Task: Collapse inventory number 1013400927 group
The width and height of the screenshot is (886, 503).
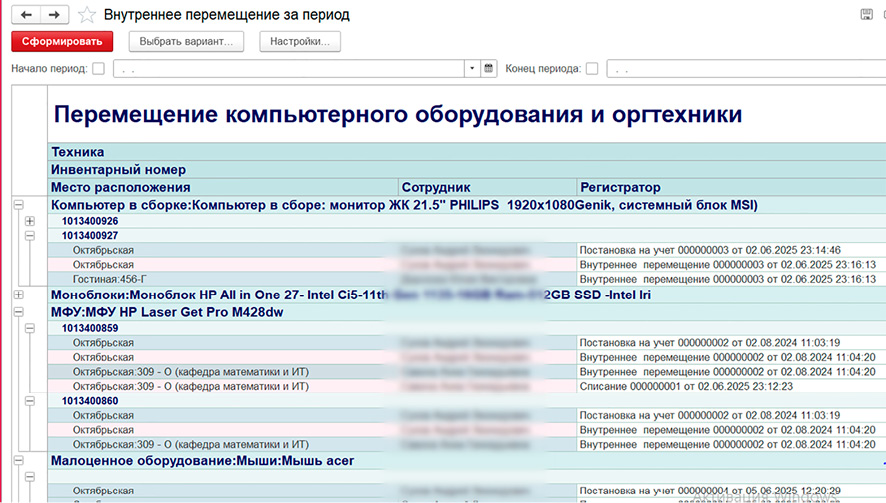Action: click(x=30, y=236)
